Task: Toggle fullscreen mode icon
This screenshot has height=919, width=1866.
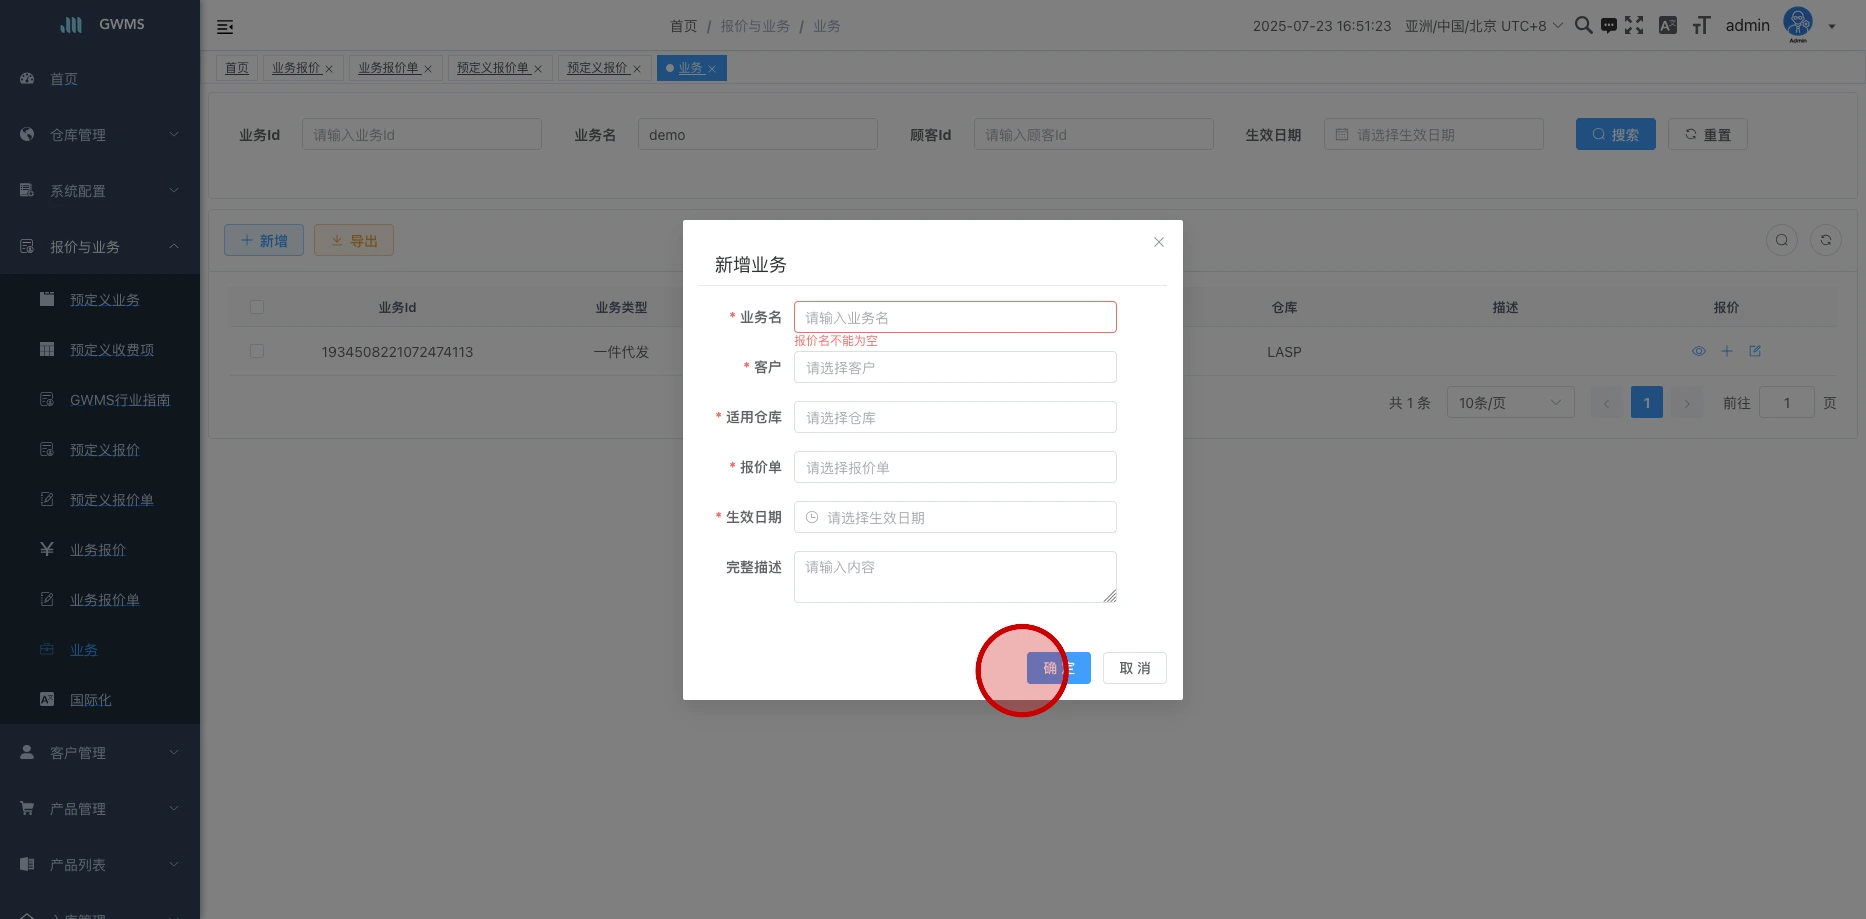Action: (1634, 26)
